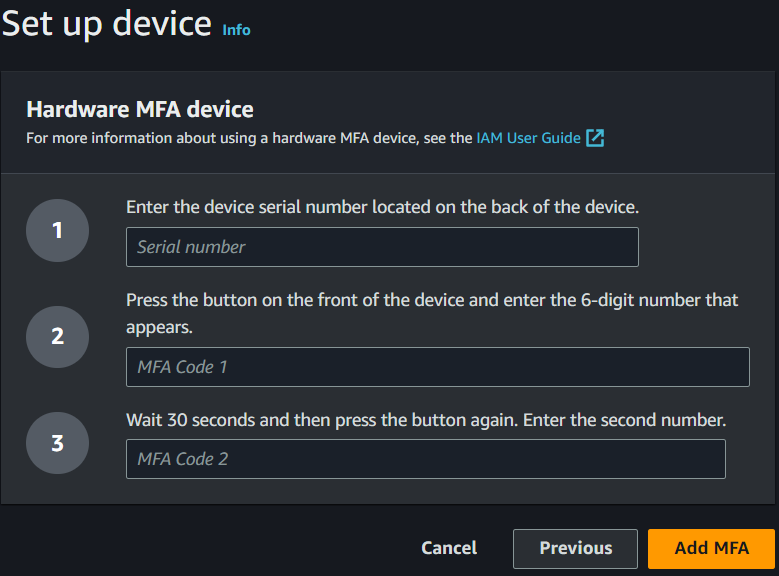This screenshot has height=576, width=779.
Task: Click the Hardware MFA device heading
Action: pos(140,109)
